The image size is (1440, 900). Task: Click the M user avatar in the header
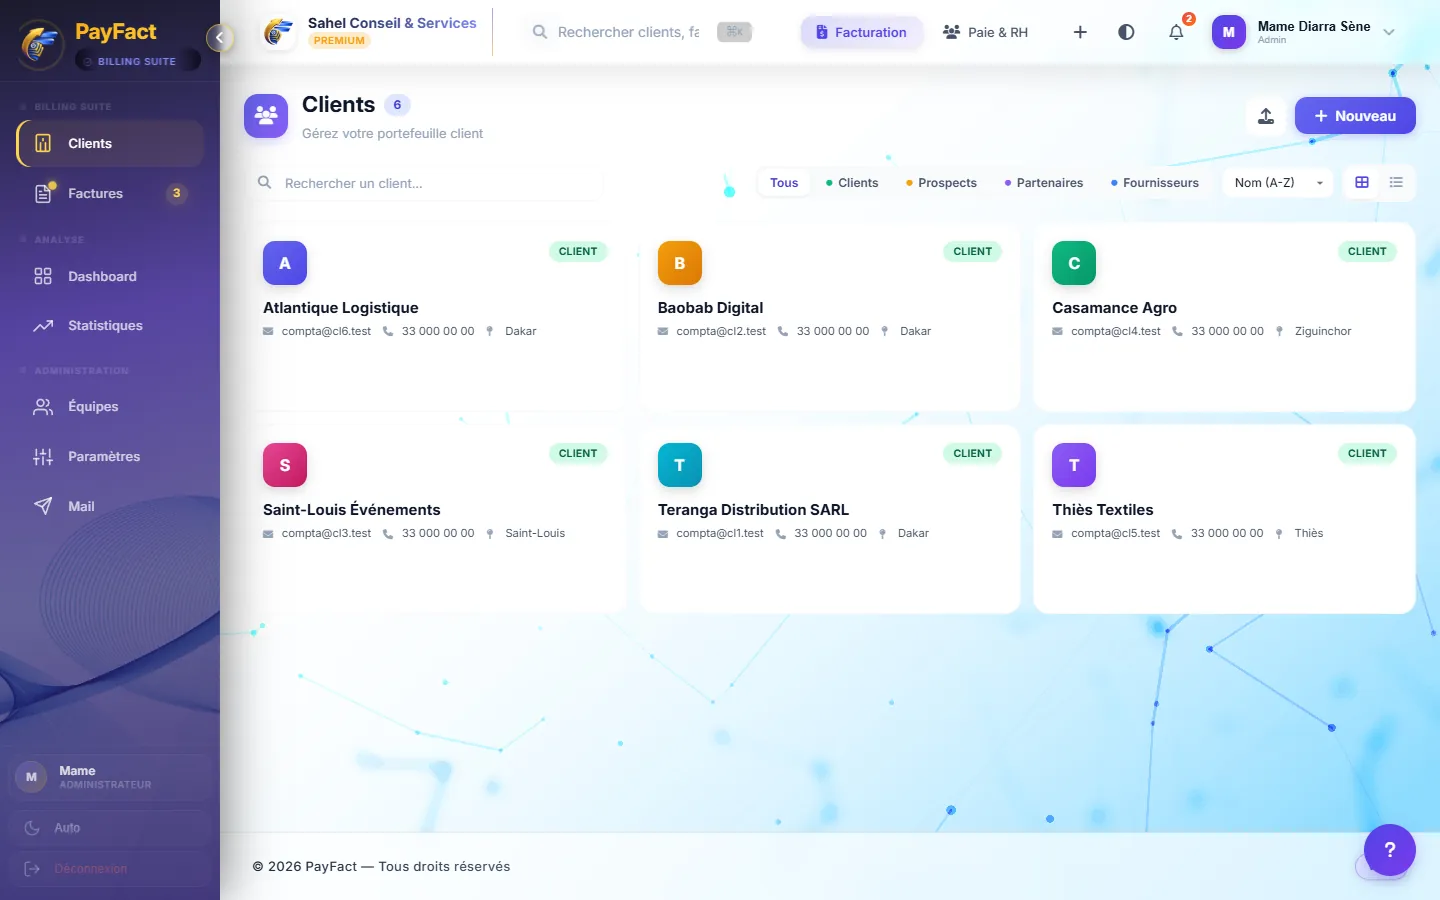(x=1229, y=32)
